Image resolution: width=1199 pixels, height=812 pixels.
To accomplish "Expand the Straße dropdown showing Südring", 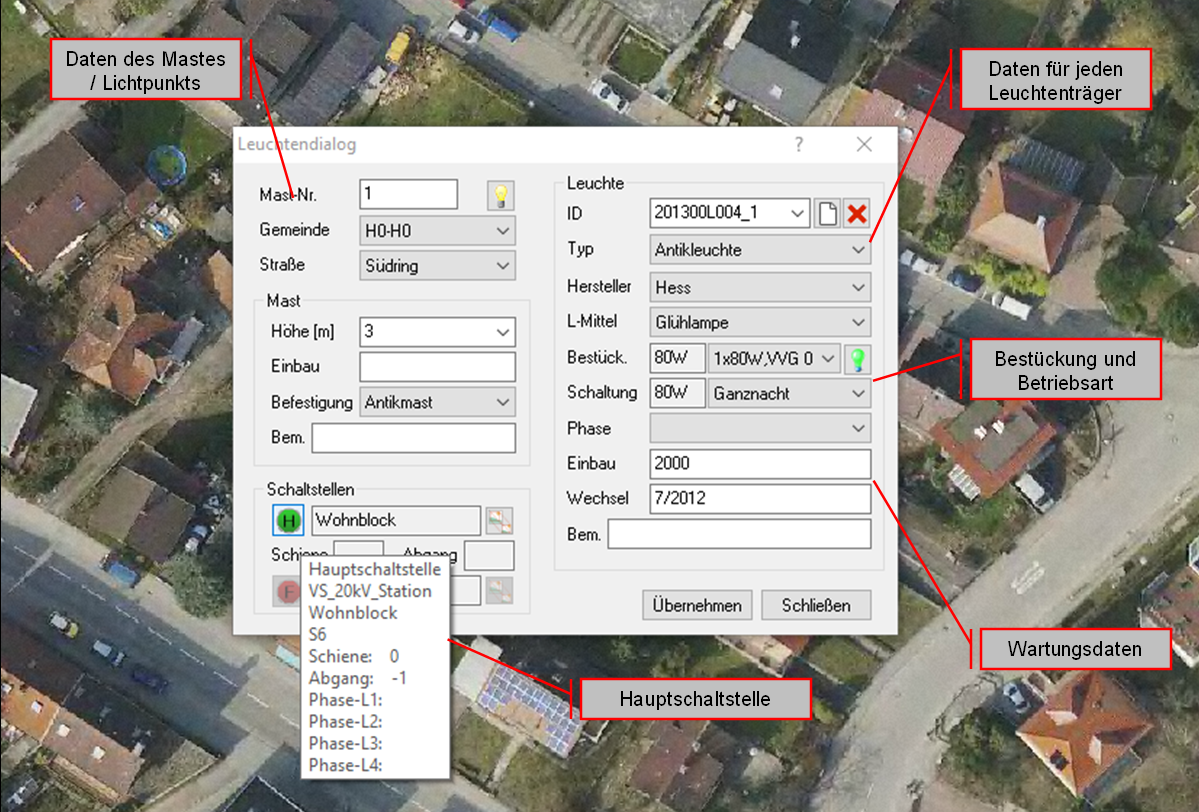I will tap(437, 266).
